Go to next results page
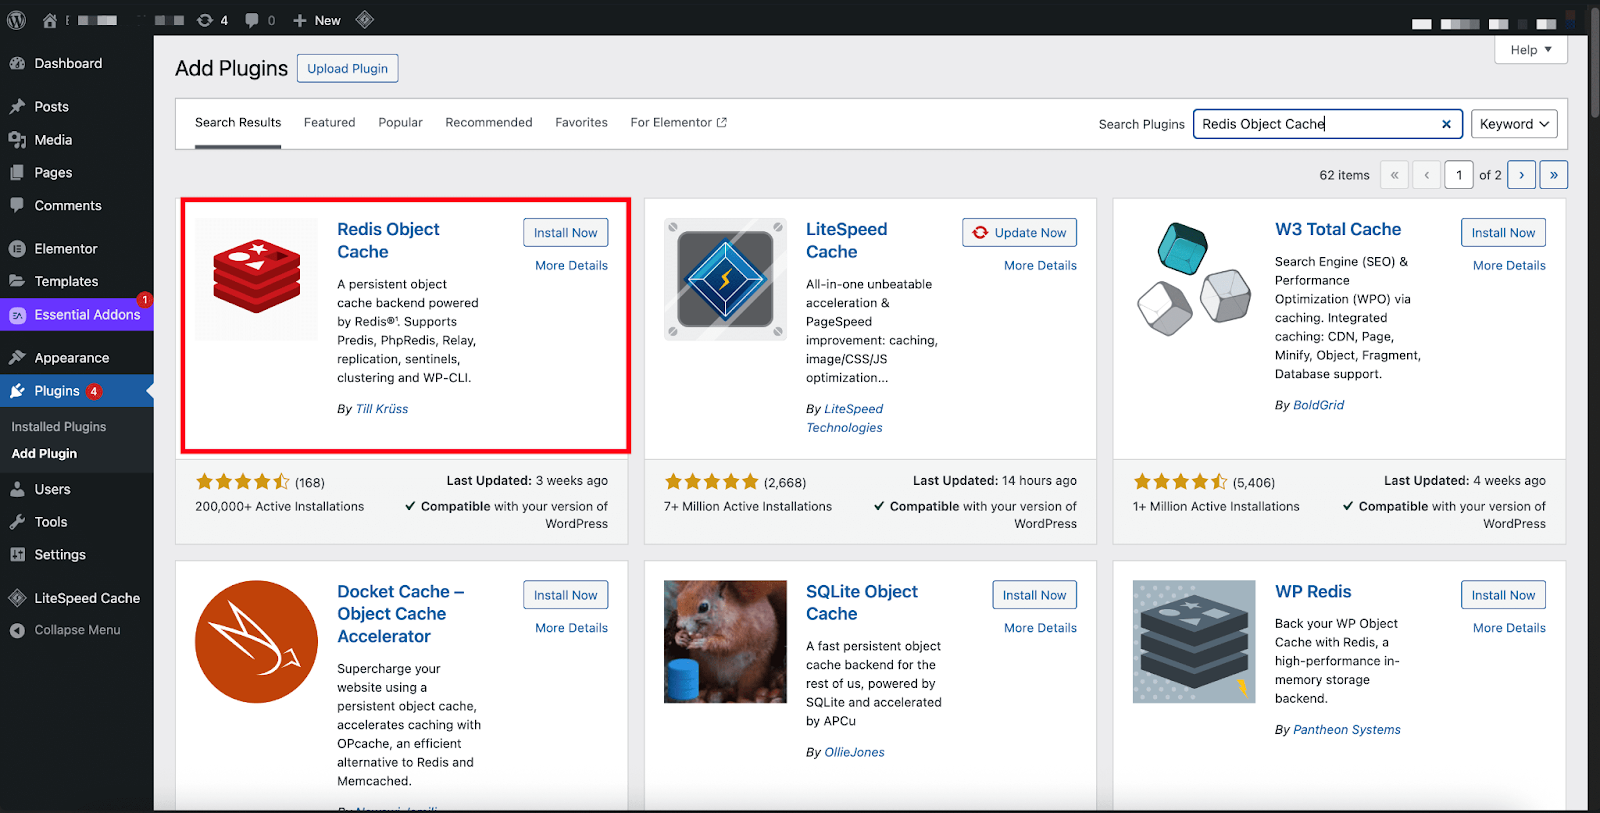Image resolution: width=1600 pixels, height=813 pixels. click(x=1522, y=175)
